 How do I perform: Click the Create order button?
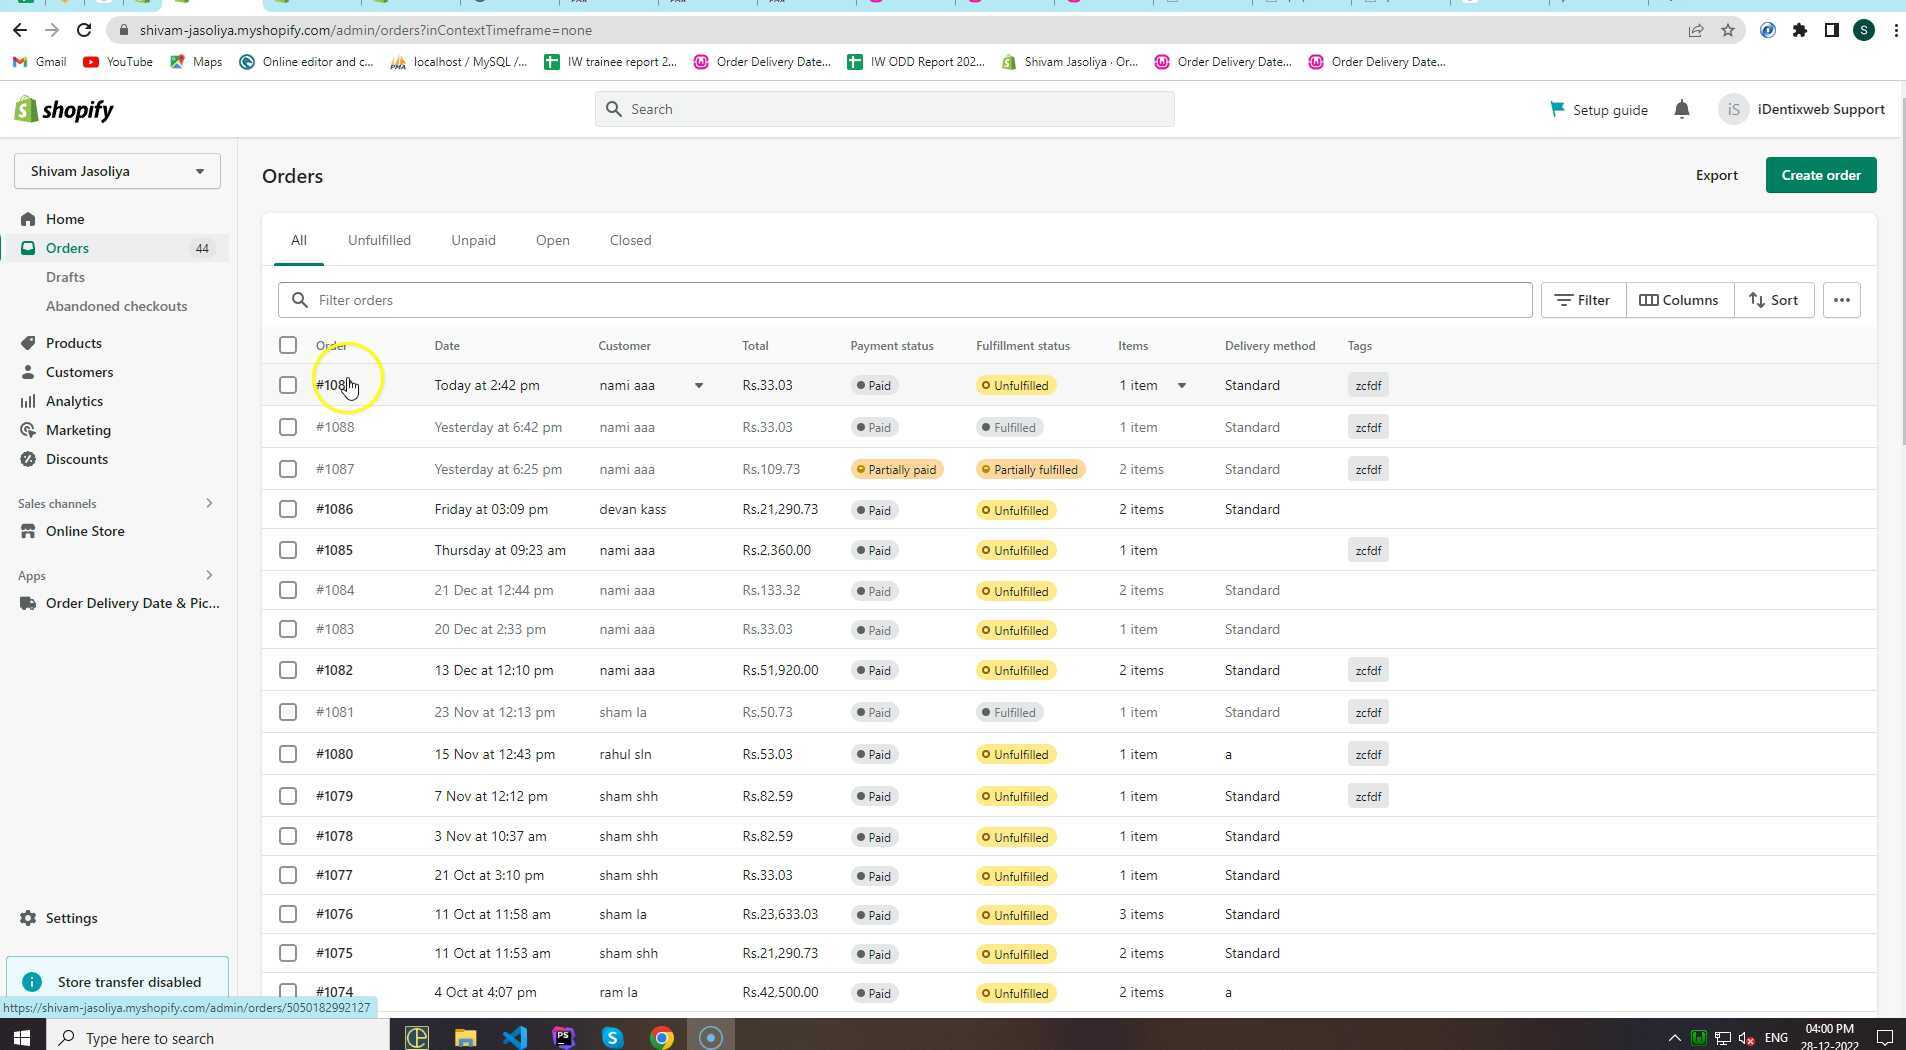(x=1820, y=175)
